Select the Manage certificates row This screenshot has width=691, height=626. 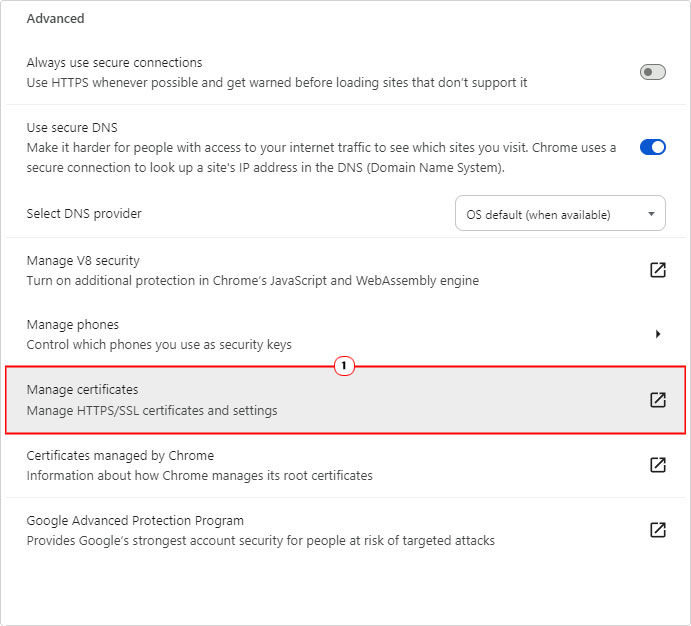346,400
